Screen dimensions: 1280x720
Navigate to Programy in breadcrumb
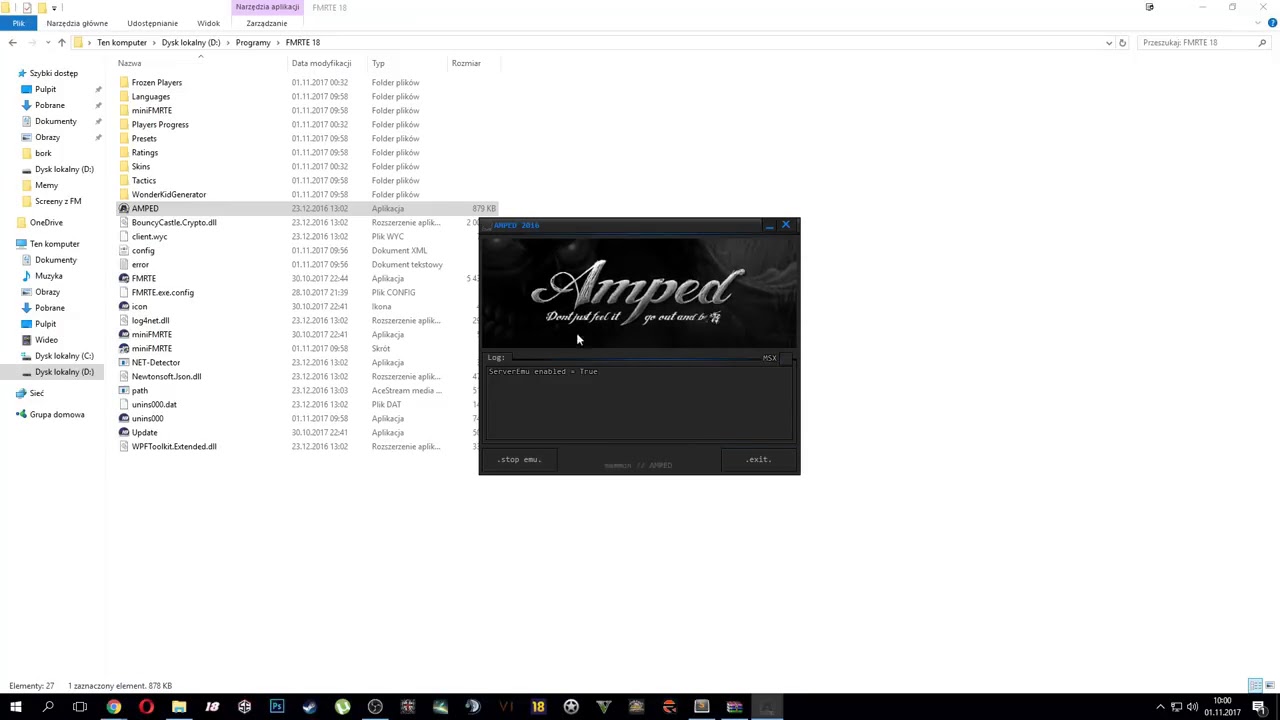coord(253,43)
